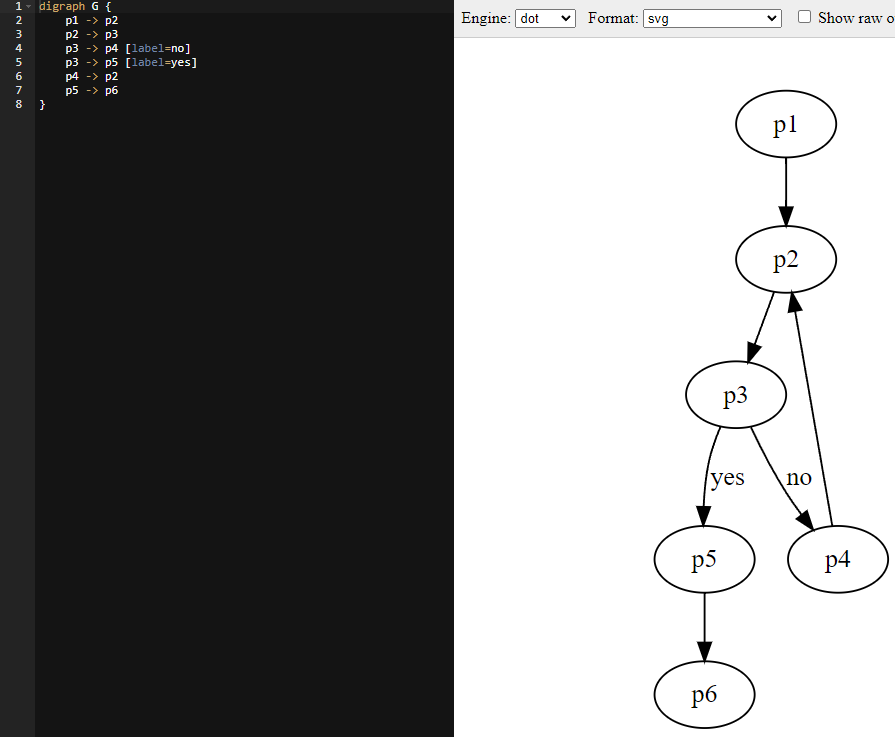
Task: Select the p4 node in the diagram
Action: point(837,559)
